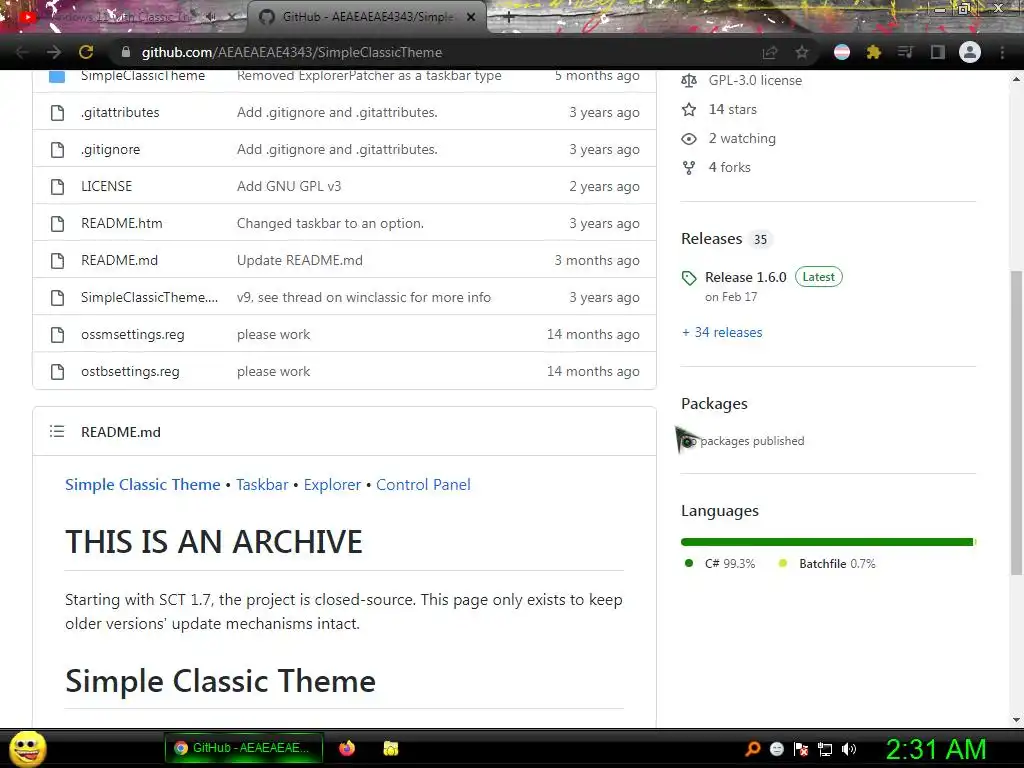The width and height of the screenshot is (1024, 768).
Task: Click the 2:31 AM taskbar clock
Action: 935,749
